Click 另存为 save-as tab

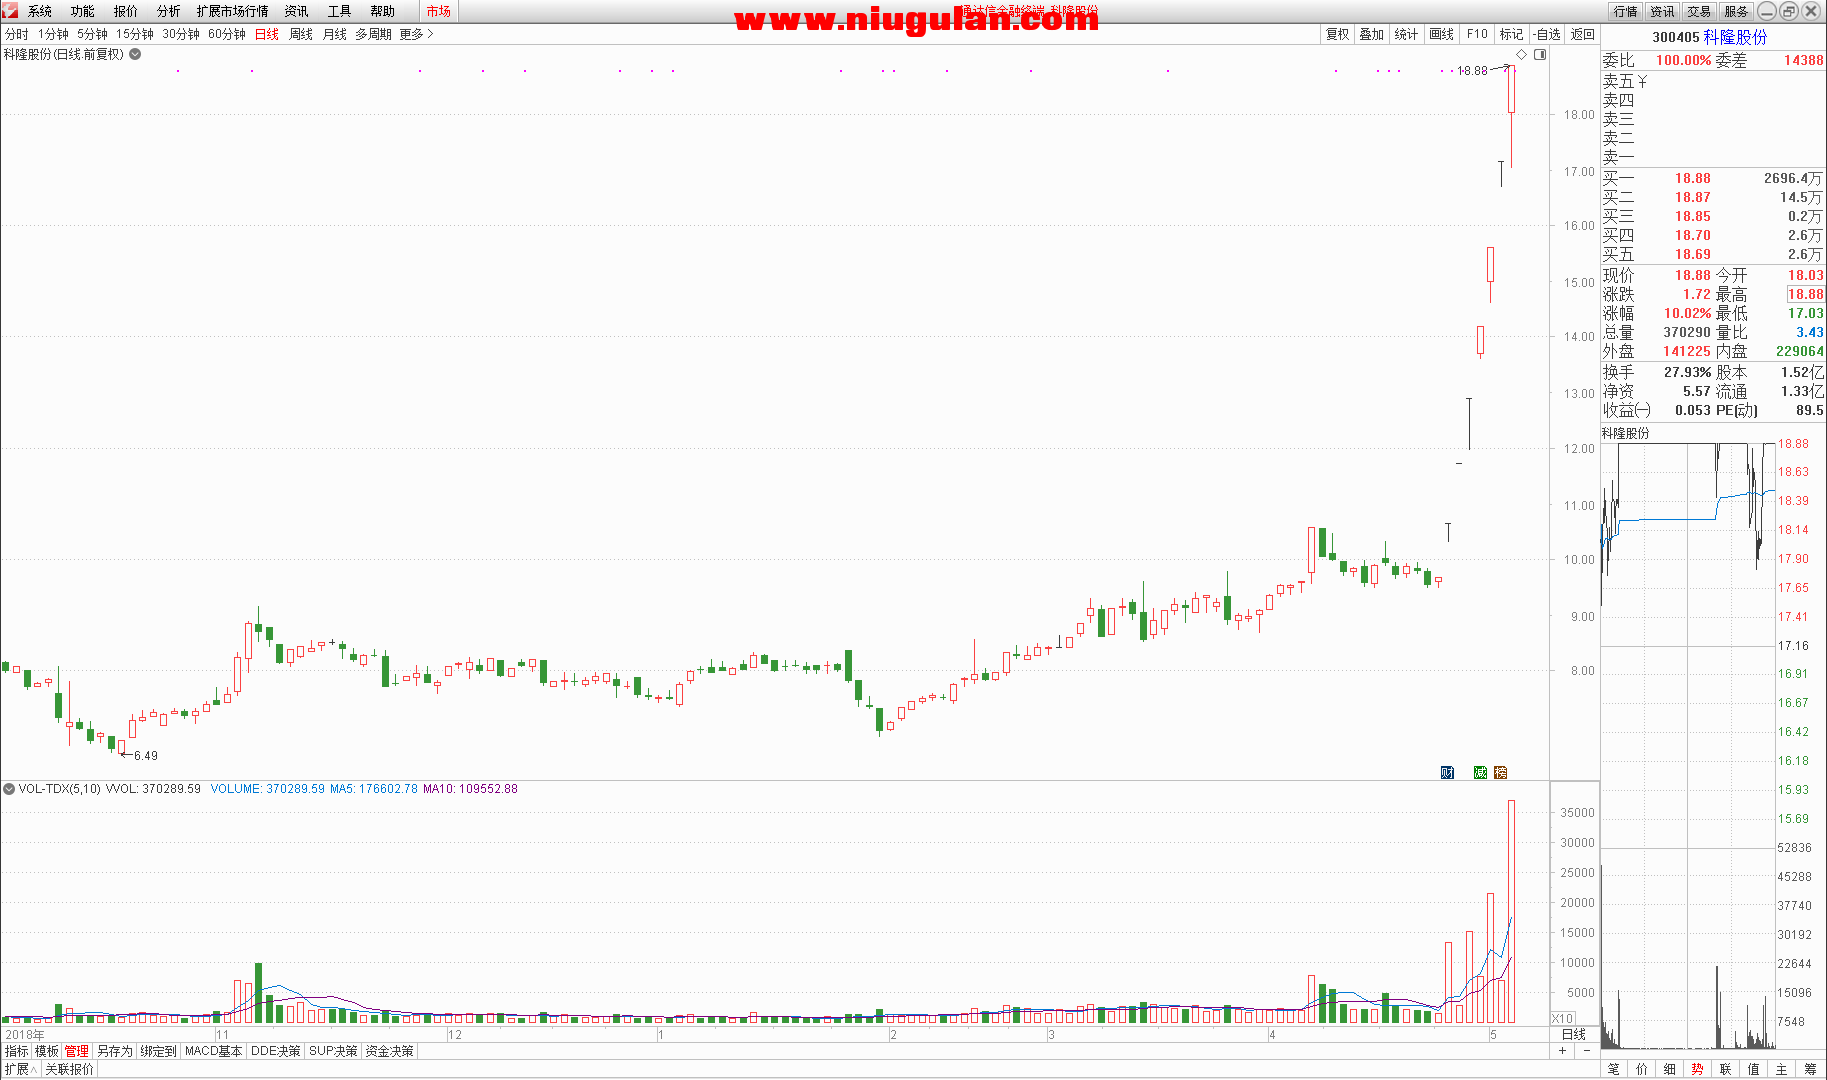point(114,1051)
